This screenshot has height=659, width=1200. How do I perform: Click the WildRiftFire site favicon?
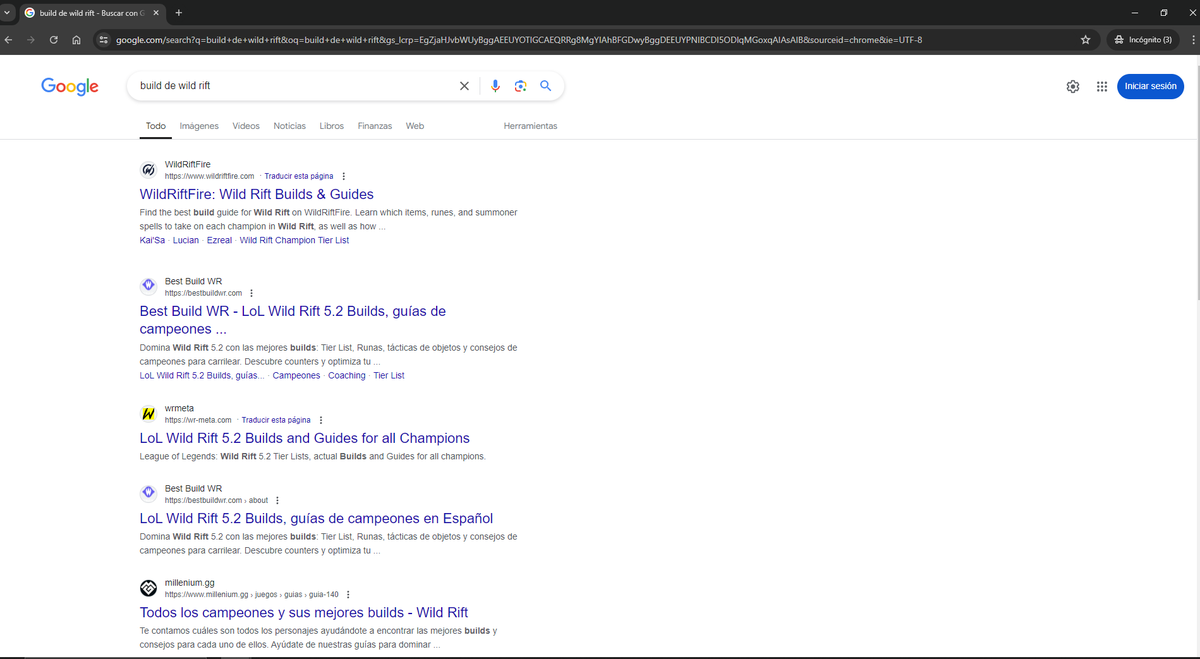(x=148, y=169)
